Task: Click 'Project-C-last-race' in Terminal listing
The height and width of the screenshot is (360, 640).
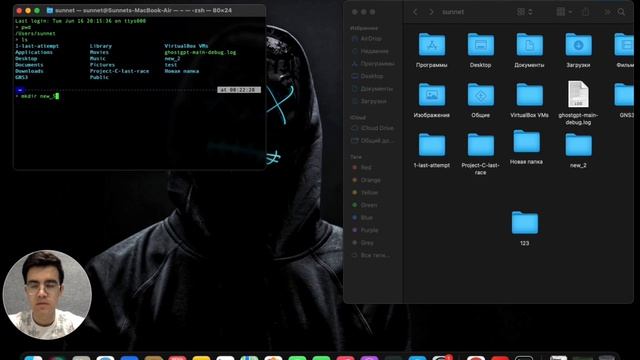Action: pyautogui.click(x=120, y=71)
